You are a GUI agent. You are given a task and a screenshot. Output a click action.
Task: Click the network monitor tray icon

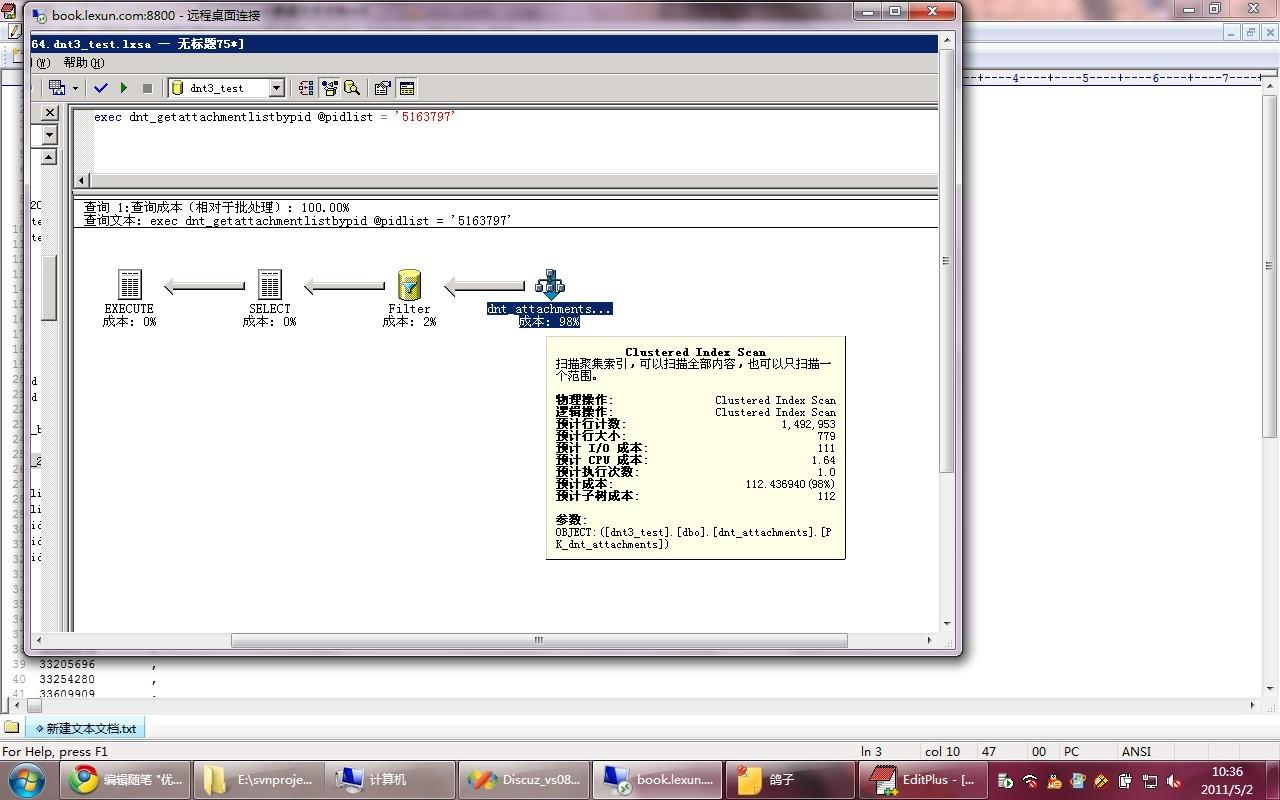pyautogui.click(x=1150, y=781)
